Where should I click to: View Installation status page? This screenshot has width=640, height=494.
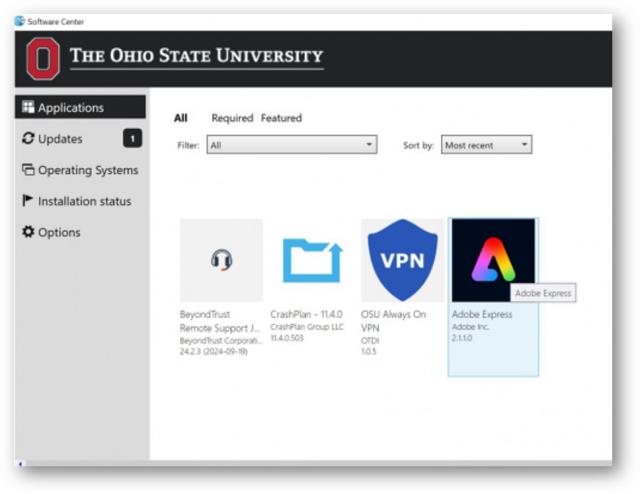click(x=80, y=201)
